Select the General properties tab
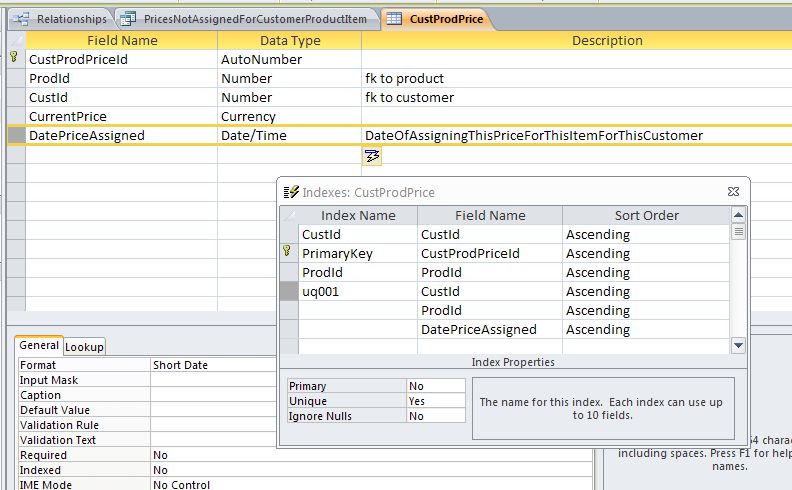The image size is (792, 490). click(39, 346)
